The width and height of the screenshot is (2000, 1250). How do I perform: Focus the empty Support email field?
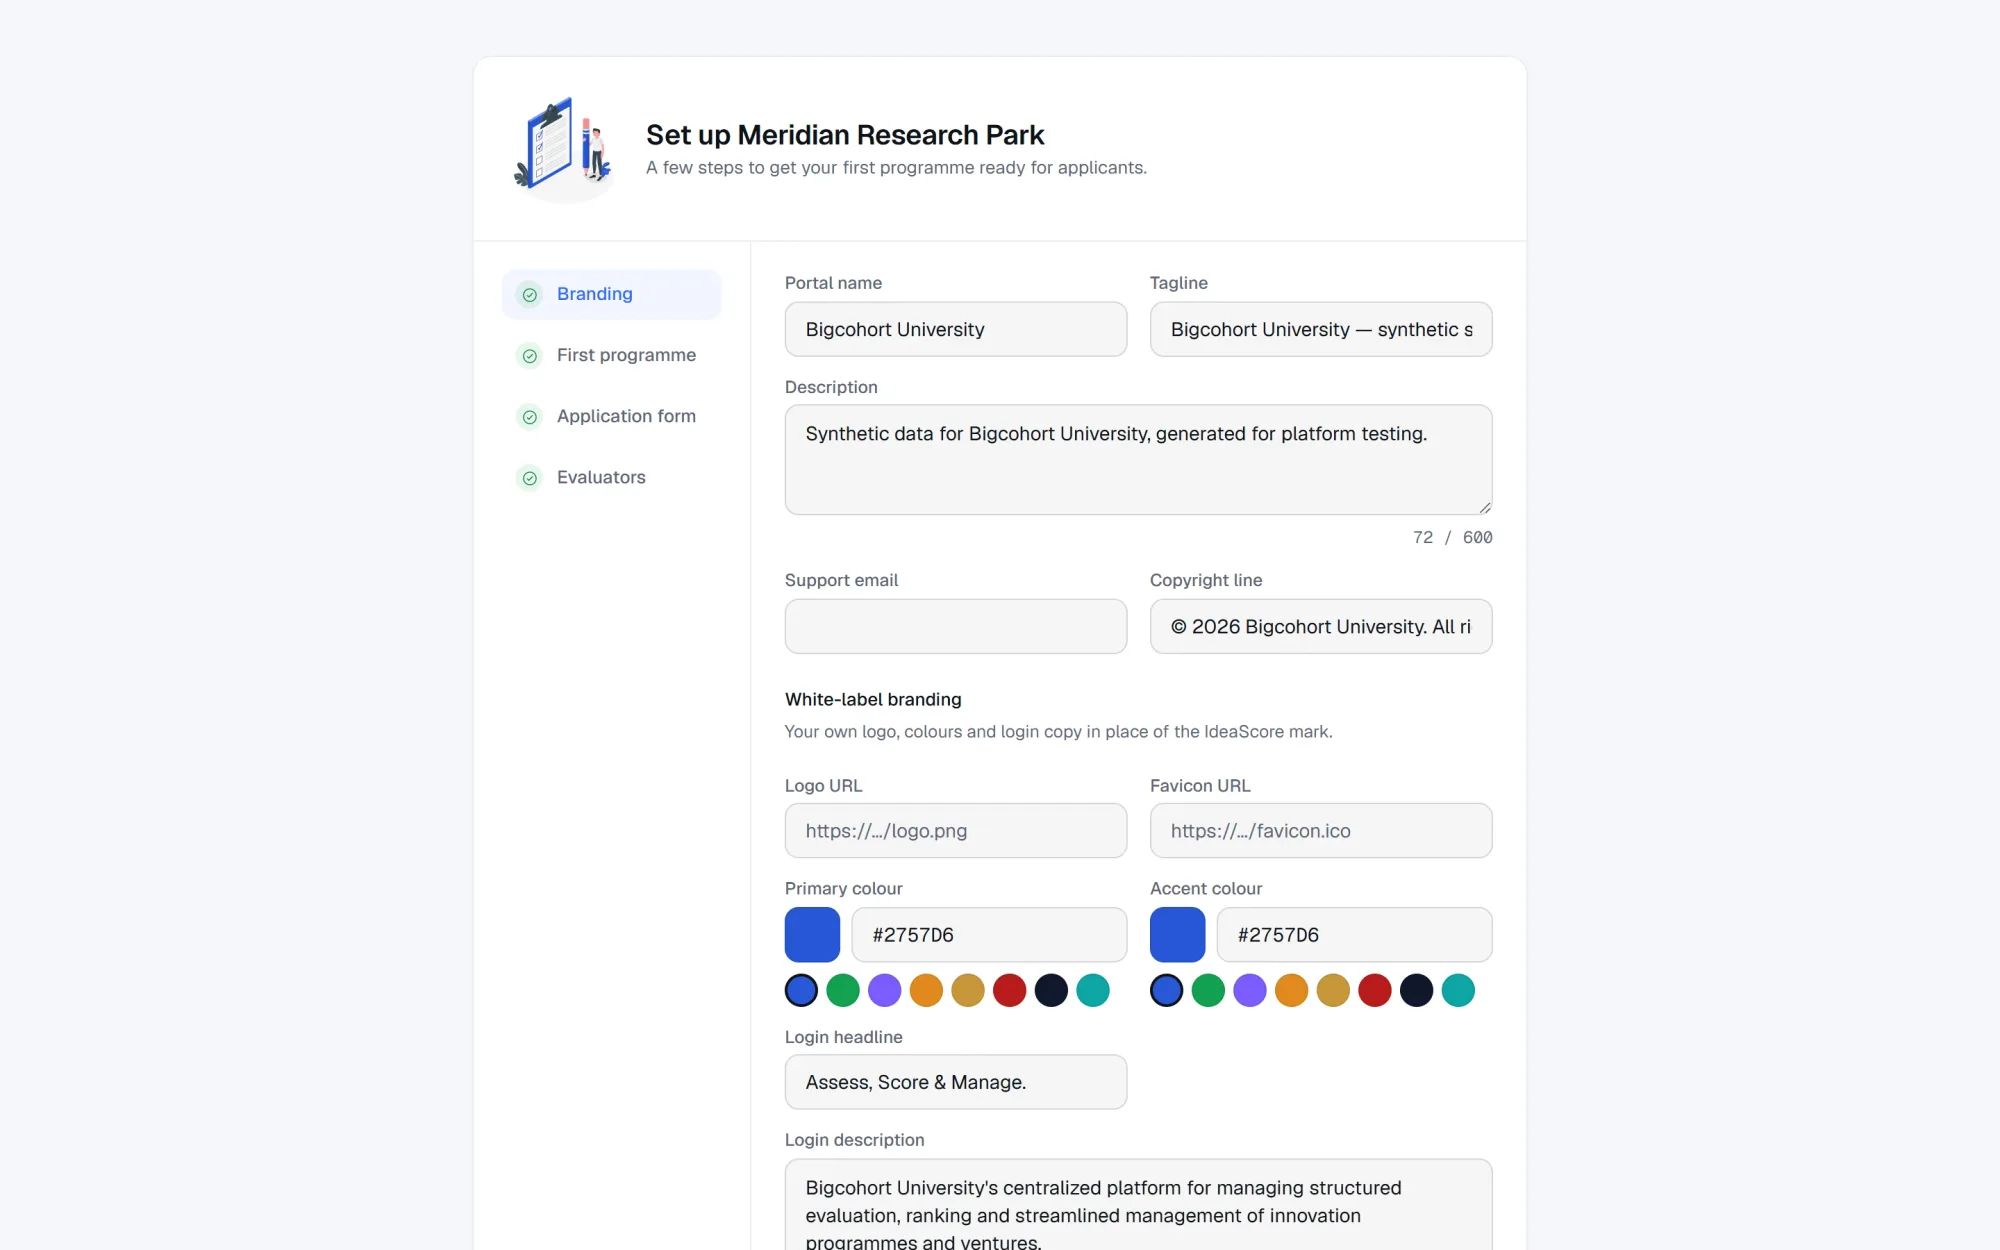pyautogui.click(x=956, y=626)
